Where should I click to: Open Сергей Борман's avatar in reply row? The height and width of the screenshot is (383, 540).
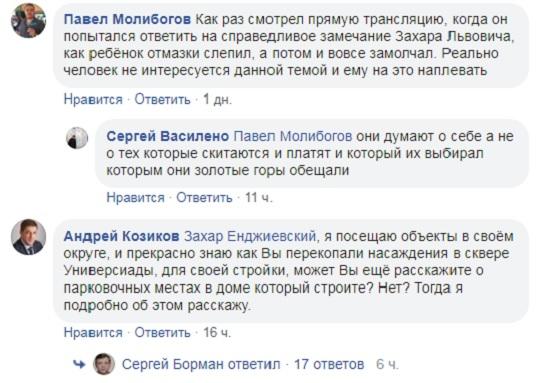104,364
